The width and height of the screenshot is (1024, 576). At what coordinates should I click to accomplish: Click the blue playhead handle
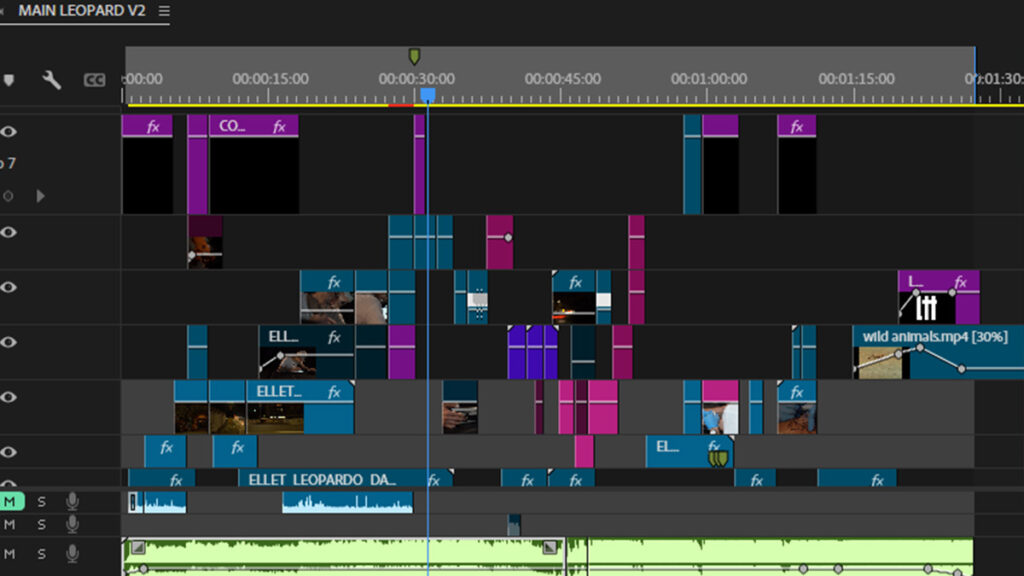click(428, 94)
